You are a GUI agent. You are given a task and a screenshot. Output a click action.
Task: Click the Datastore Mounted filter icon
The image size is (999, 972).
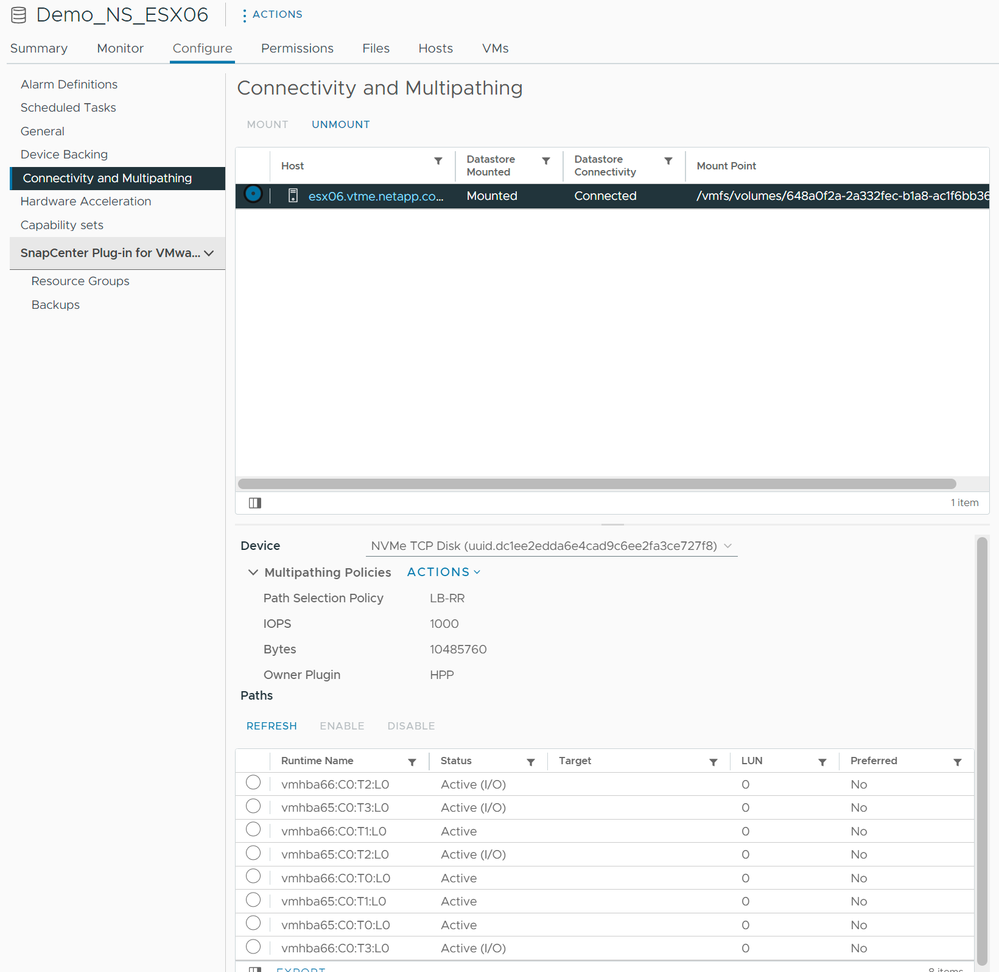click(x=546, y=162)
